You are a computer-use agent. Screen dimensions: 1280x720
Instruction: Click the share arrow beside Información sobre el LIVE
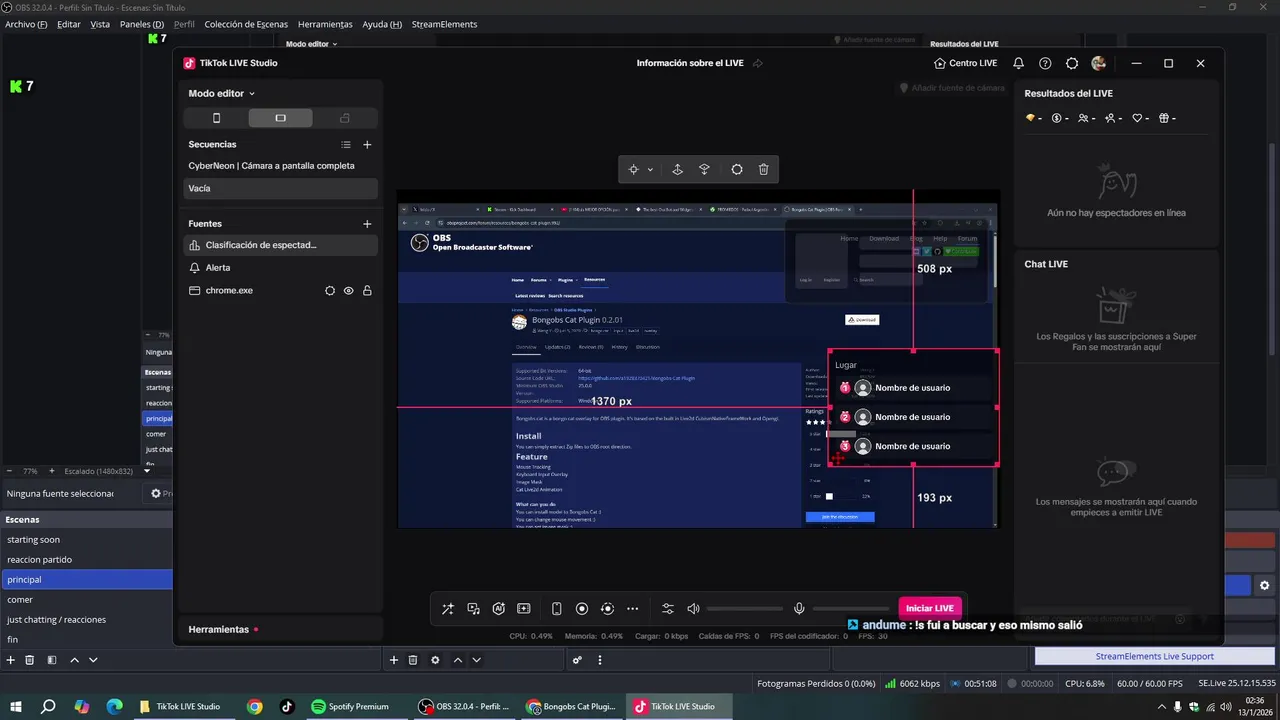[758, 63]
